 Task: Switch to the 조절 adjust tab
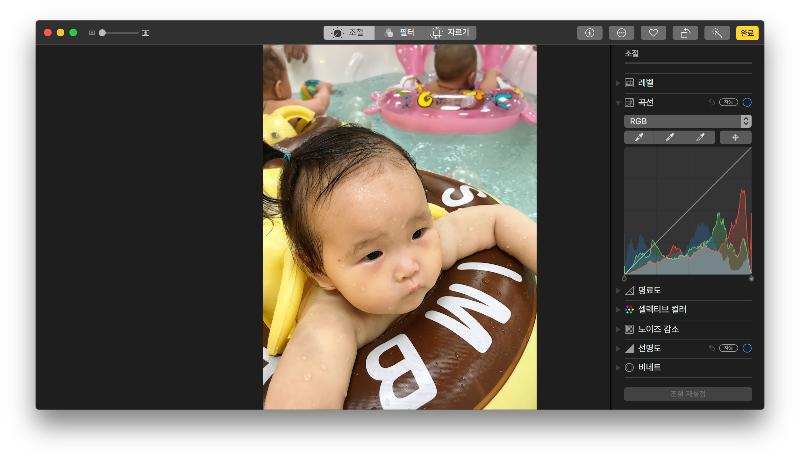click(349, 33)
